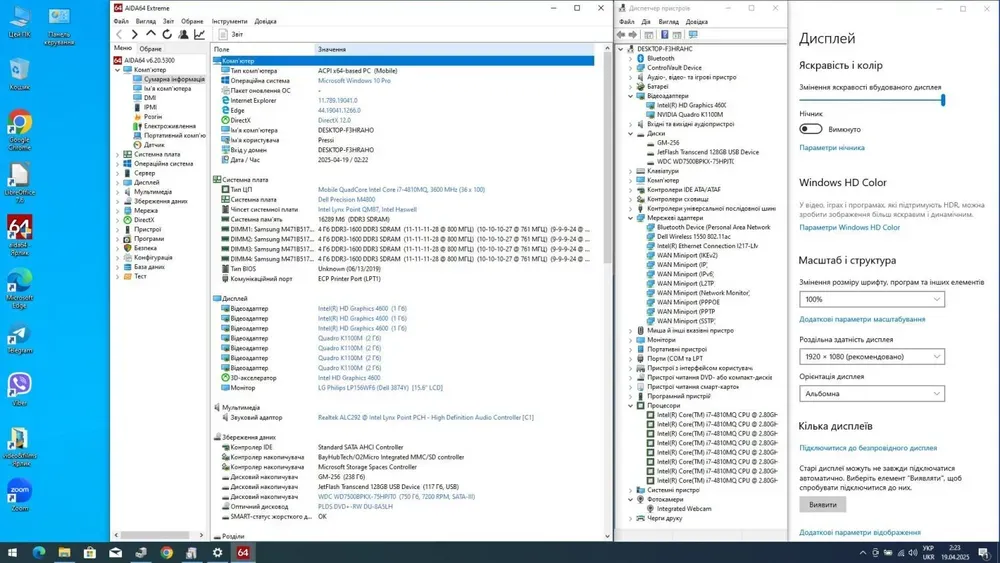The height and width of the screenshot is (563, 1000).
Task: Collapse the Відеоадаптери node in Device Manager
Action: click(631, 96)
